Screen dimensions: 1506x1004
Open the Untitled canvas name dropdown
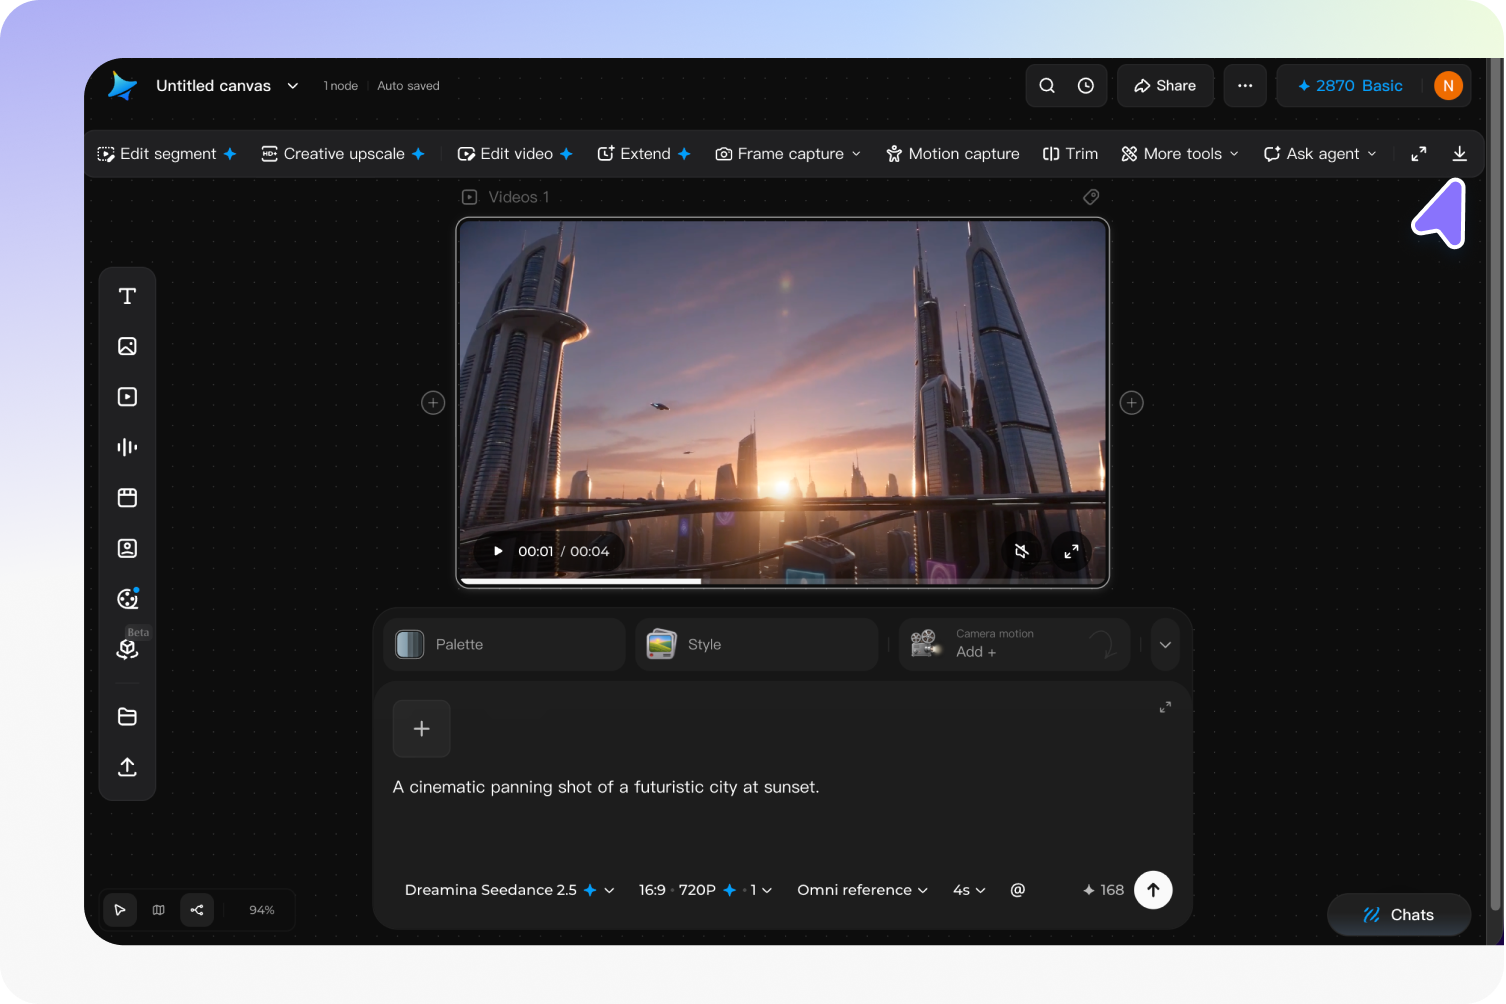(227, 86)
